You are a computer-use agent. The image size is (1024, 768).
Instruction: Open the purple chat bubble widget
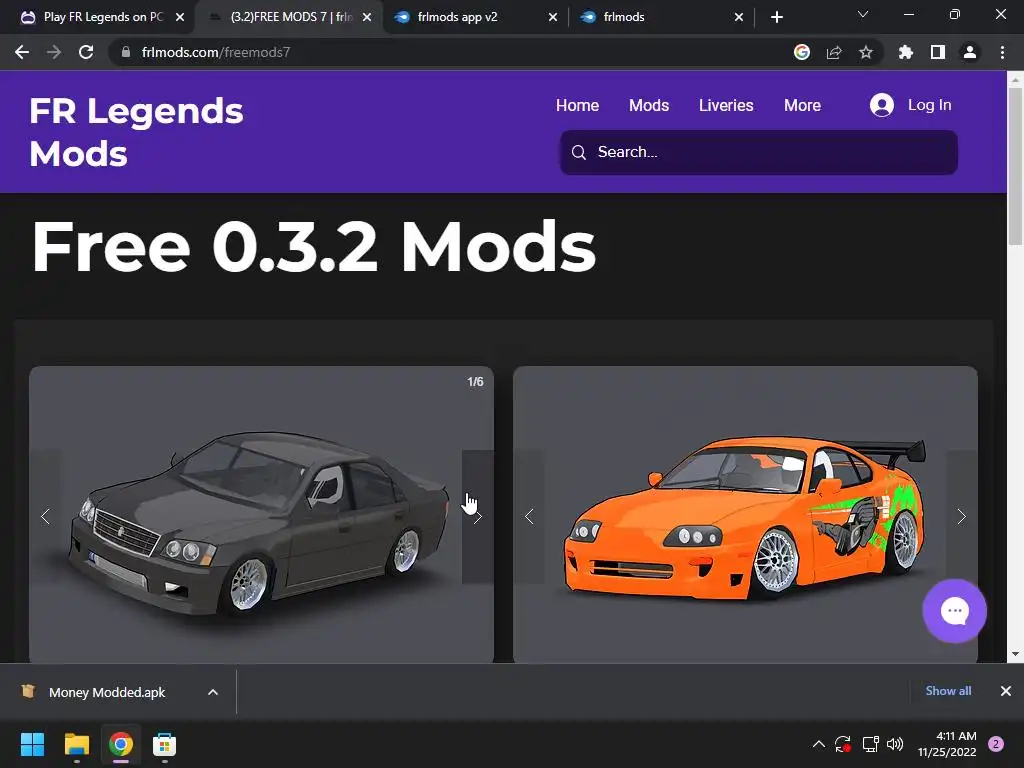(x=954, y=611)
